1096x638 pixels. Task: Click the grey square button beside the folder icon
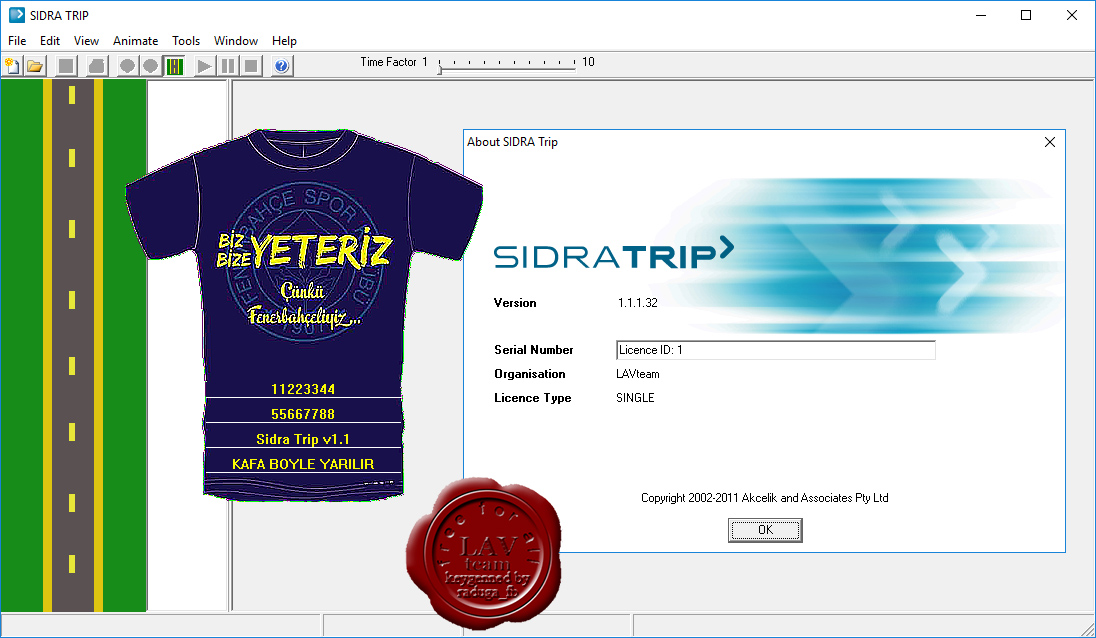66,66
